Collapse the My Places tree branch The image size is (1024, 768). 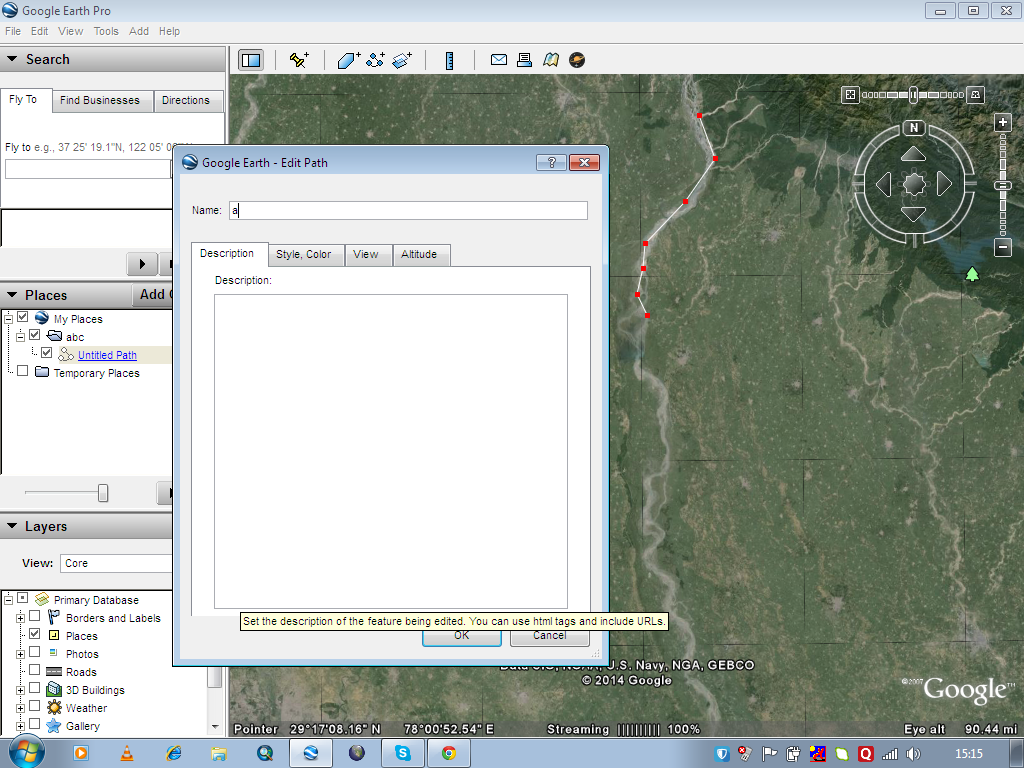coord(8,319)
